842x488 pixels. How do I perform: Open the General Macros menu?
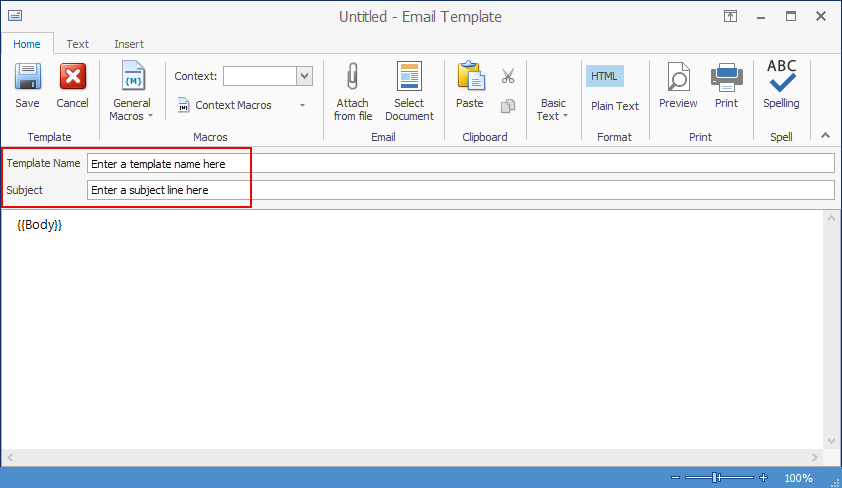(x=132, y=91)
